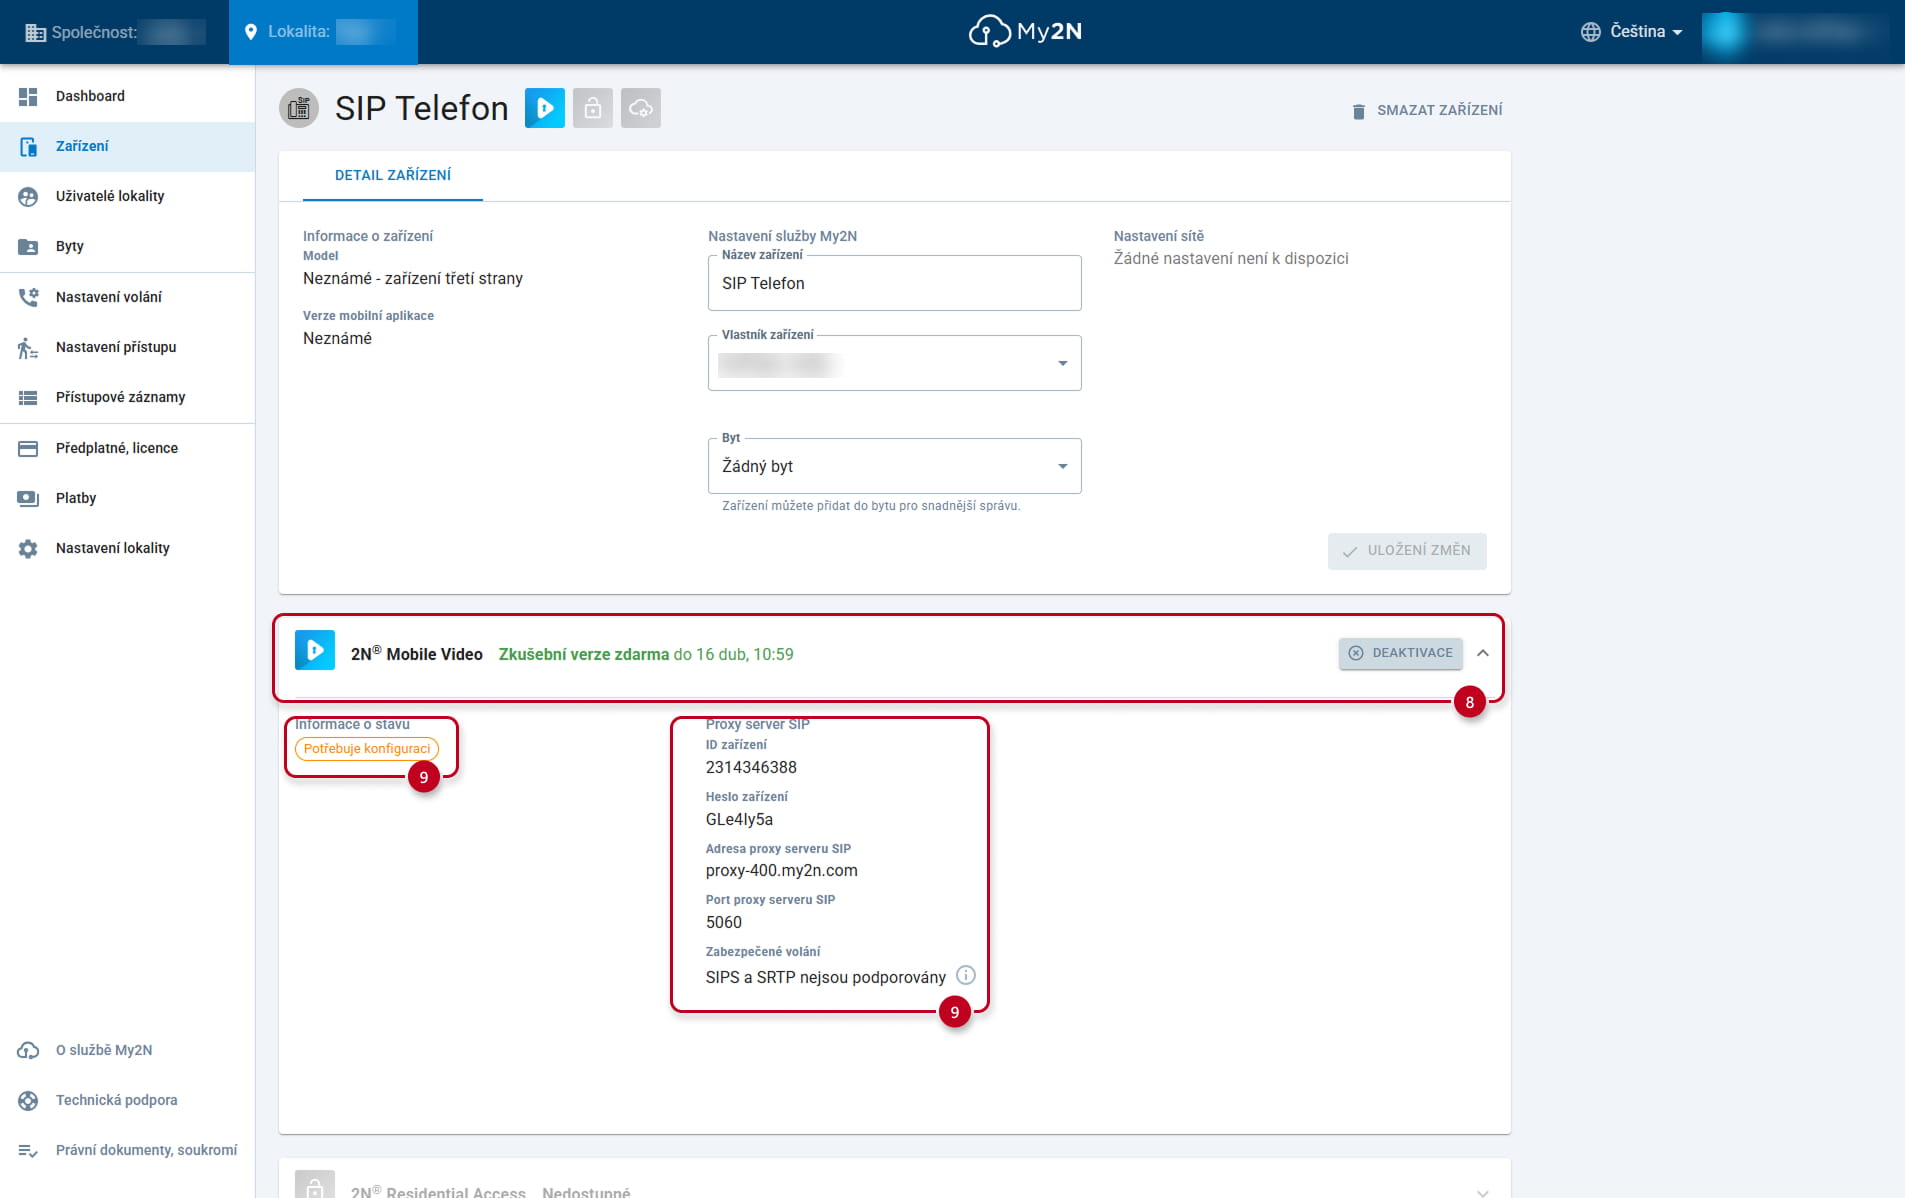Click the Předplatné, licence card icon

[x=28, y=448]
